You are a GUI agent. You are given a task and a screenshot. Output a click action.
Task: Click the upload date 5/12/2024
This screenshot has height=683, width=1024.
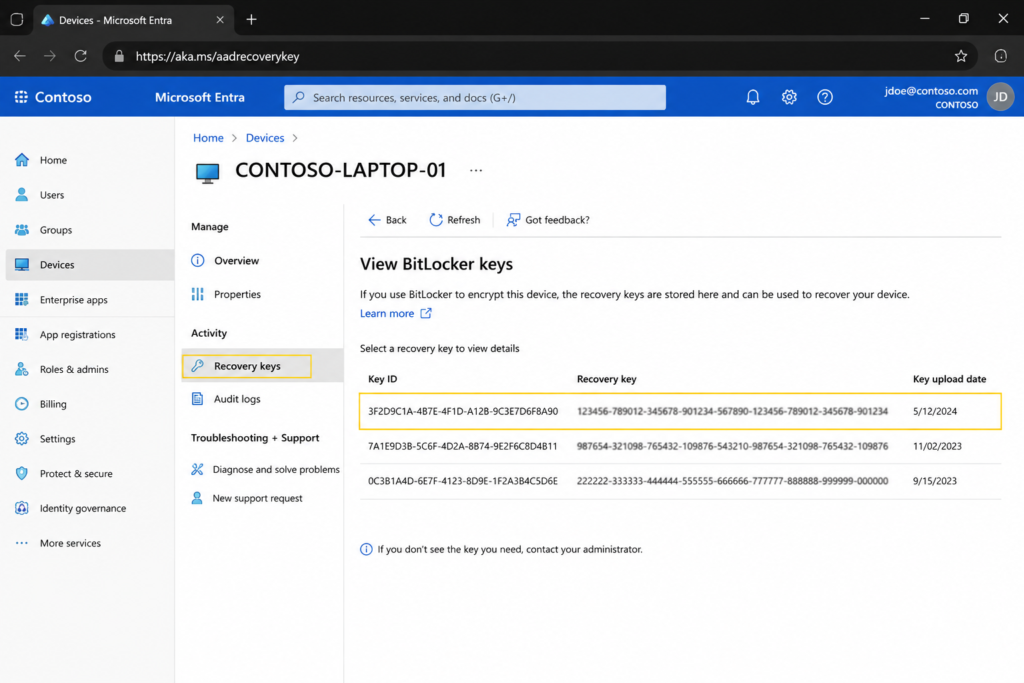pos(935,411)
